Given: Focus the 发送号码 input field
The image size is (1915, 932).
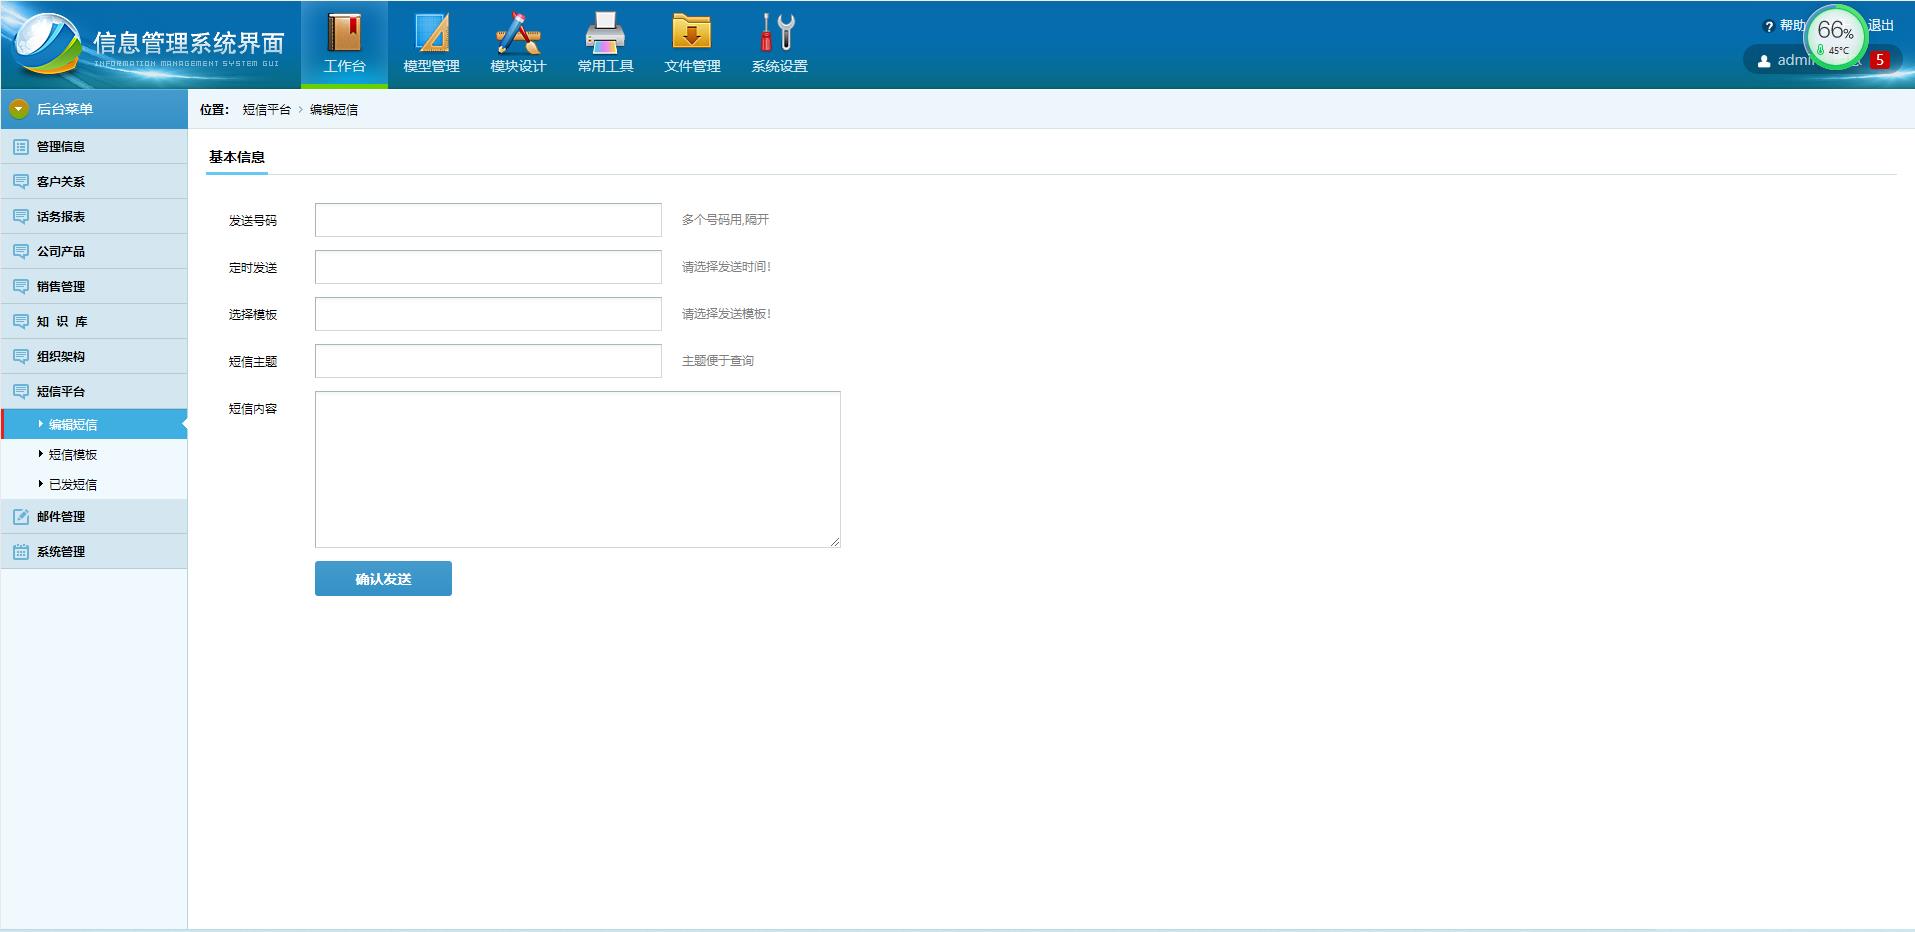Looking at the screenshot, I should coord(488,220).
